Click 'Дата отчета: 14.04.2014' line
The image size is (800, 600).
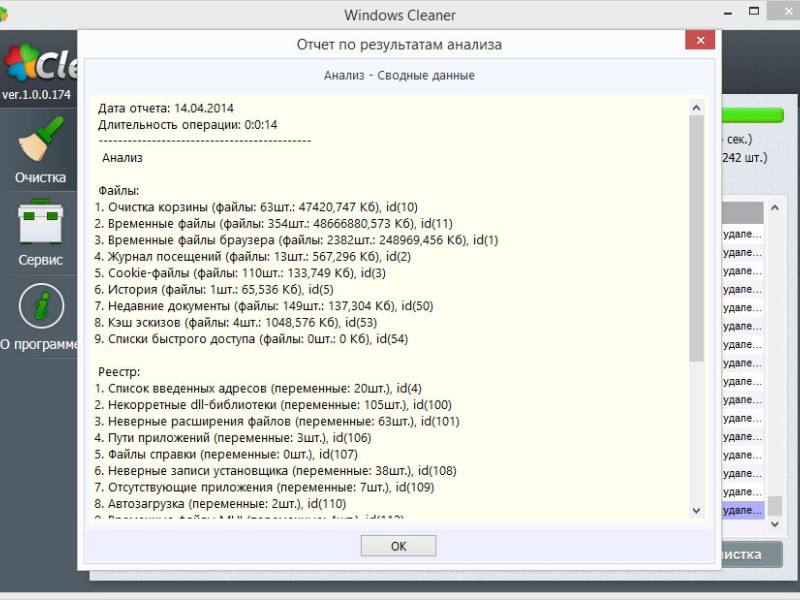166,108
